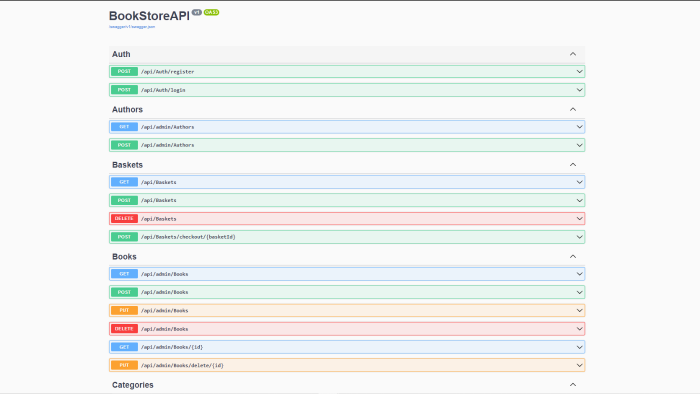
Task: Expand the GET /api/admin/Authors row arrow
Action: point(579,127)
